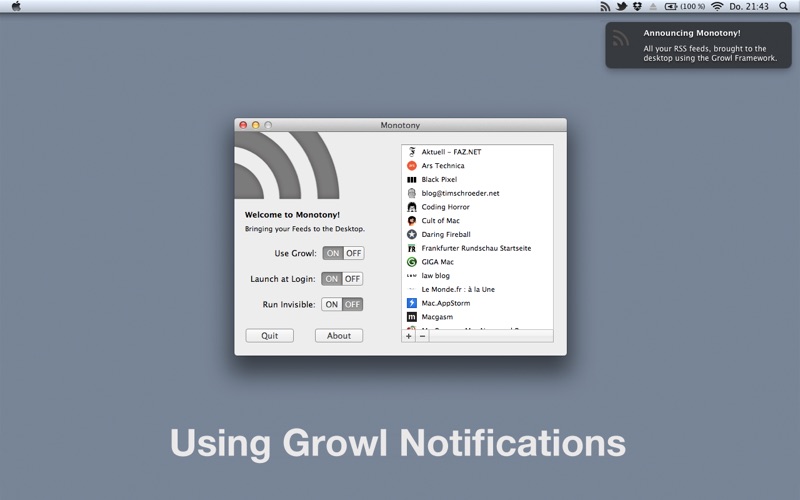Click the eject icon in menu bar
Screen dimensions: 800x500
click(x=653, y=7)
